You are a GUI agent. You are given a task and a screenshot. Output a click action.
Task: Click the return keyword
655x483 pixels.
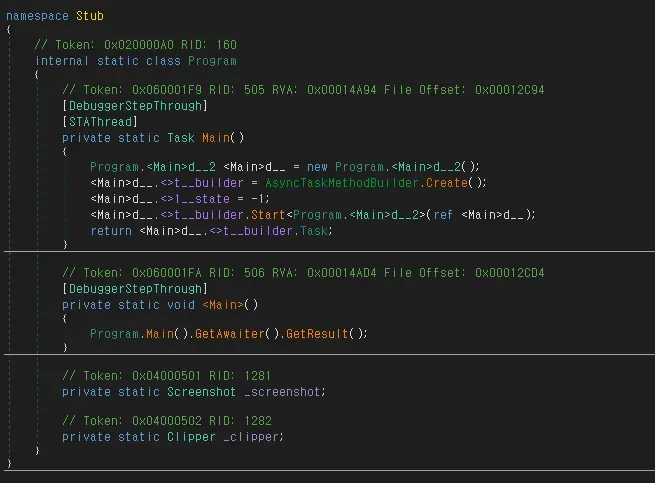[x=109, y=230]
